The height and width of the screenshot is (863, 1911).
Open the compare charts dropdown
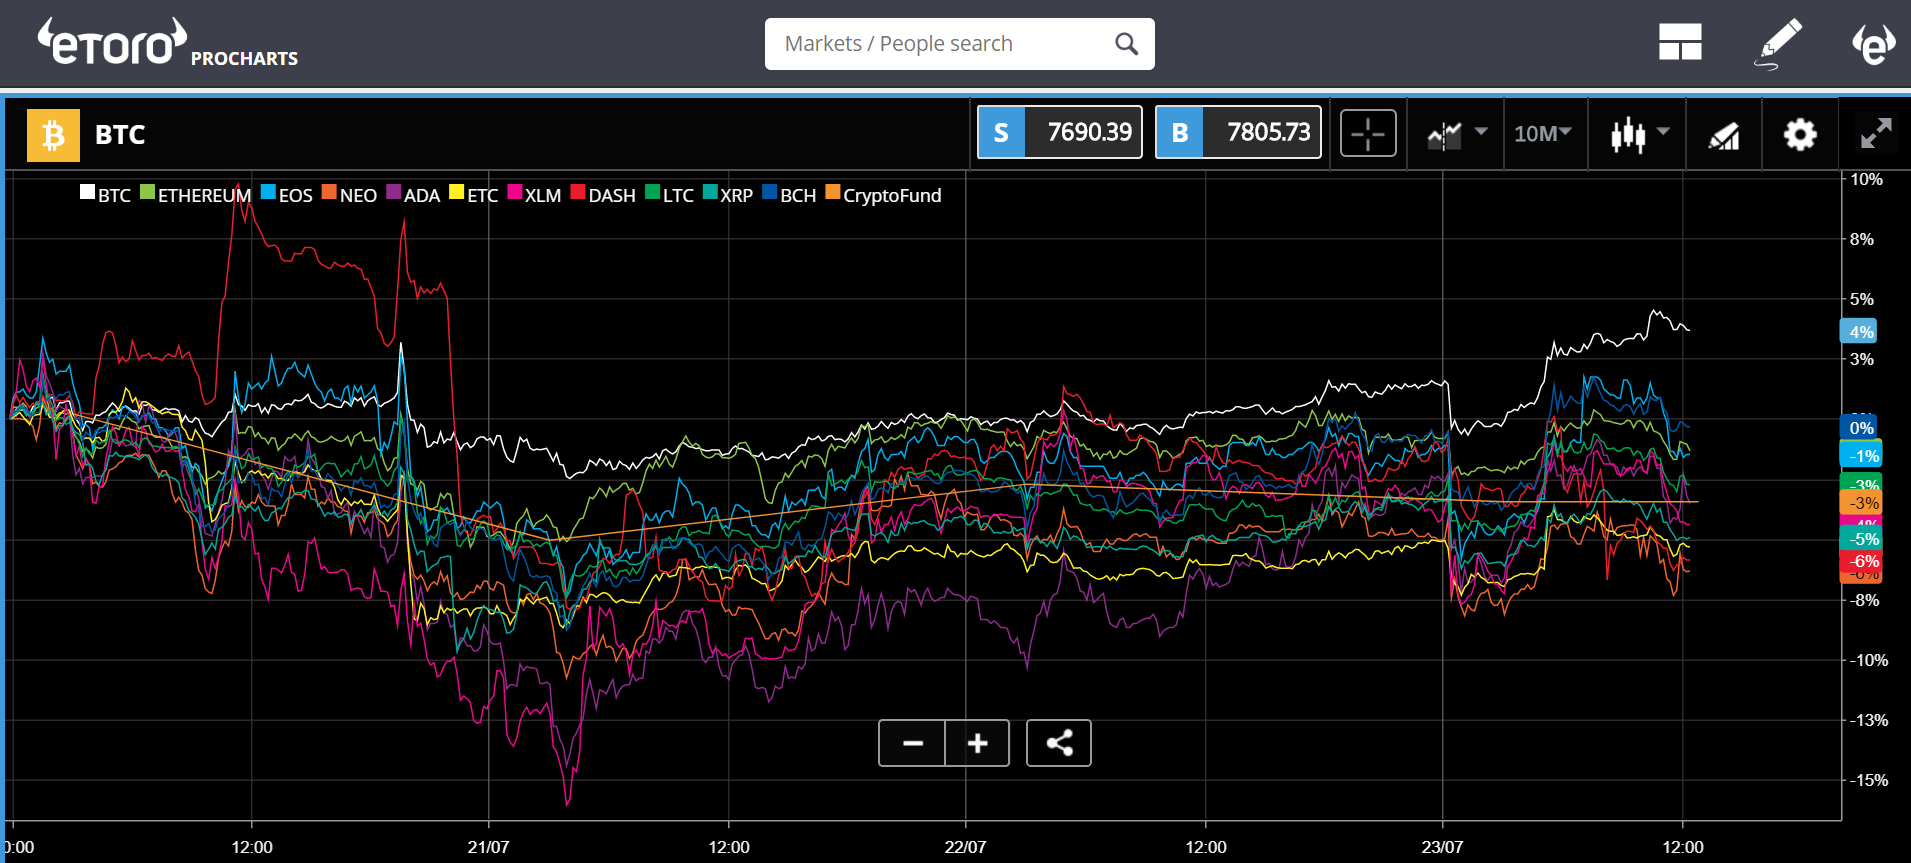(x=1456, y=134)
